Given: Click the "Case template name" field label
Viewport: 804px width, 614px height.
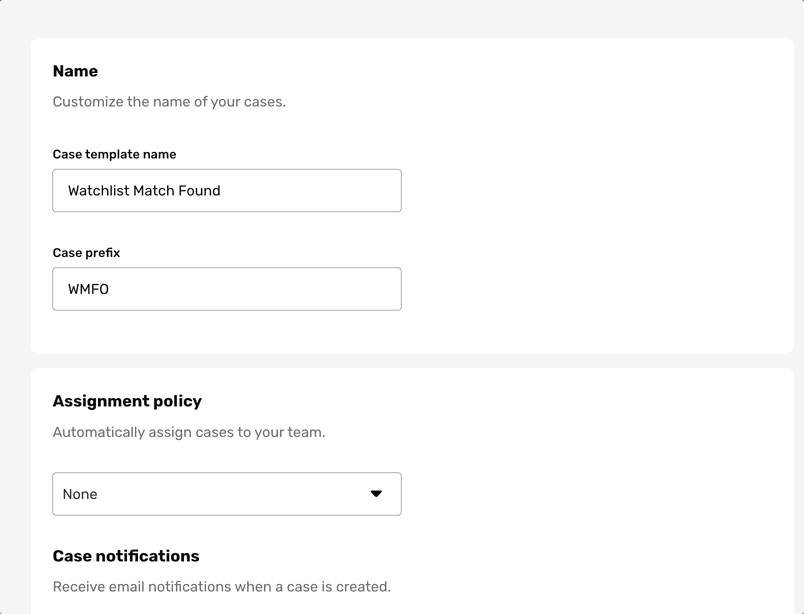Looking at the screenshot, I should (x=114, y=154).
